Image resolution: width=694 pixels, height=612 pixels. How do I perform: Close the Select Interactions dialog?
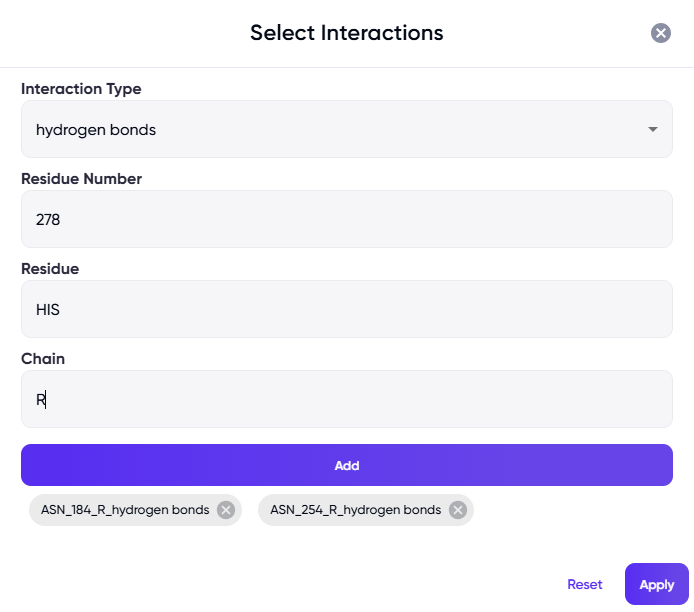point(661,33)
